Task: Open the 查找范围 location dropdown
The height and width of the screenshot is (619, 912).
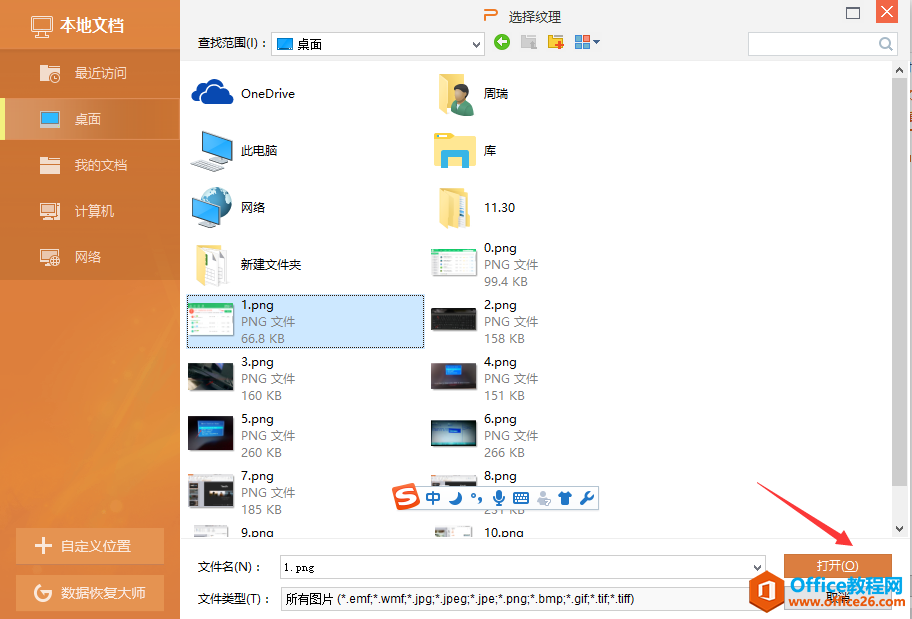Action: [x=474, y=44]
